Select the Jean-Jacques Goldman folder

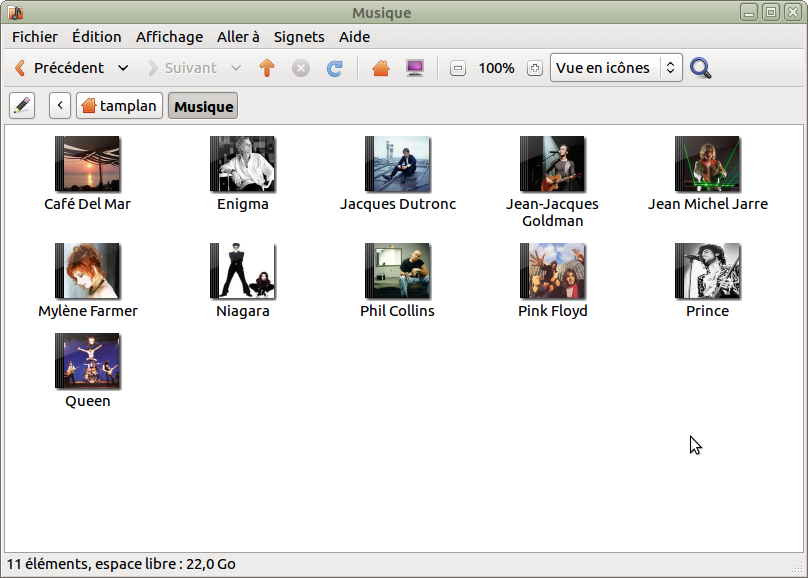coord(552,182)
